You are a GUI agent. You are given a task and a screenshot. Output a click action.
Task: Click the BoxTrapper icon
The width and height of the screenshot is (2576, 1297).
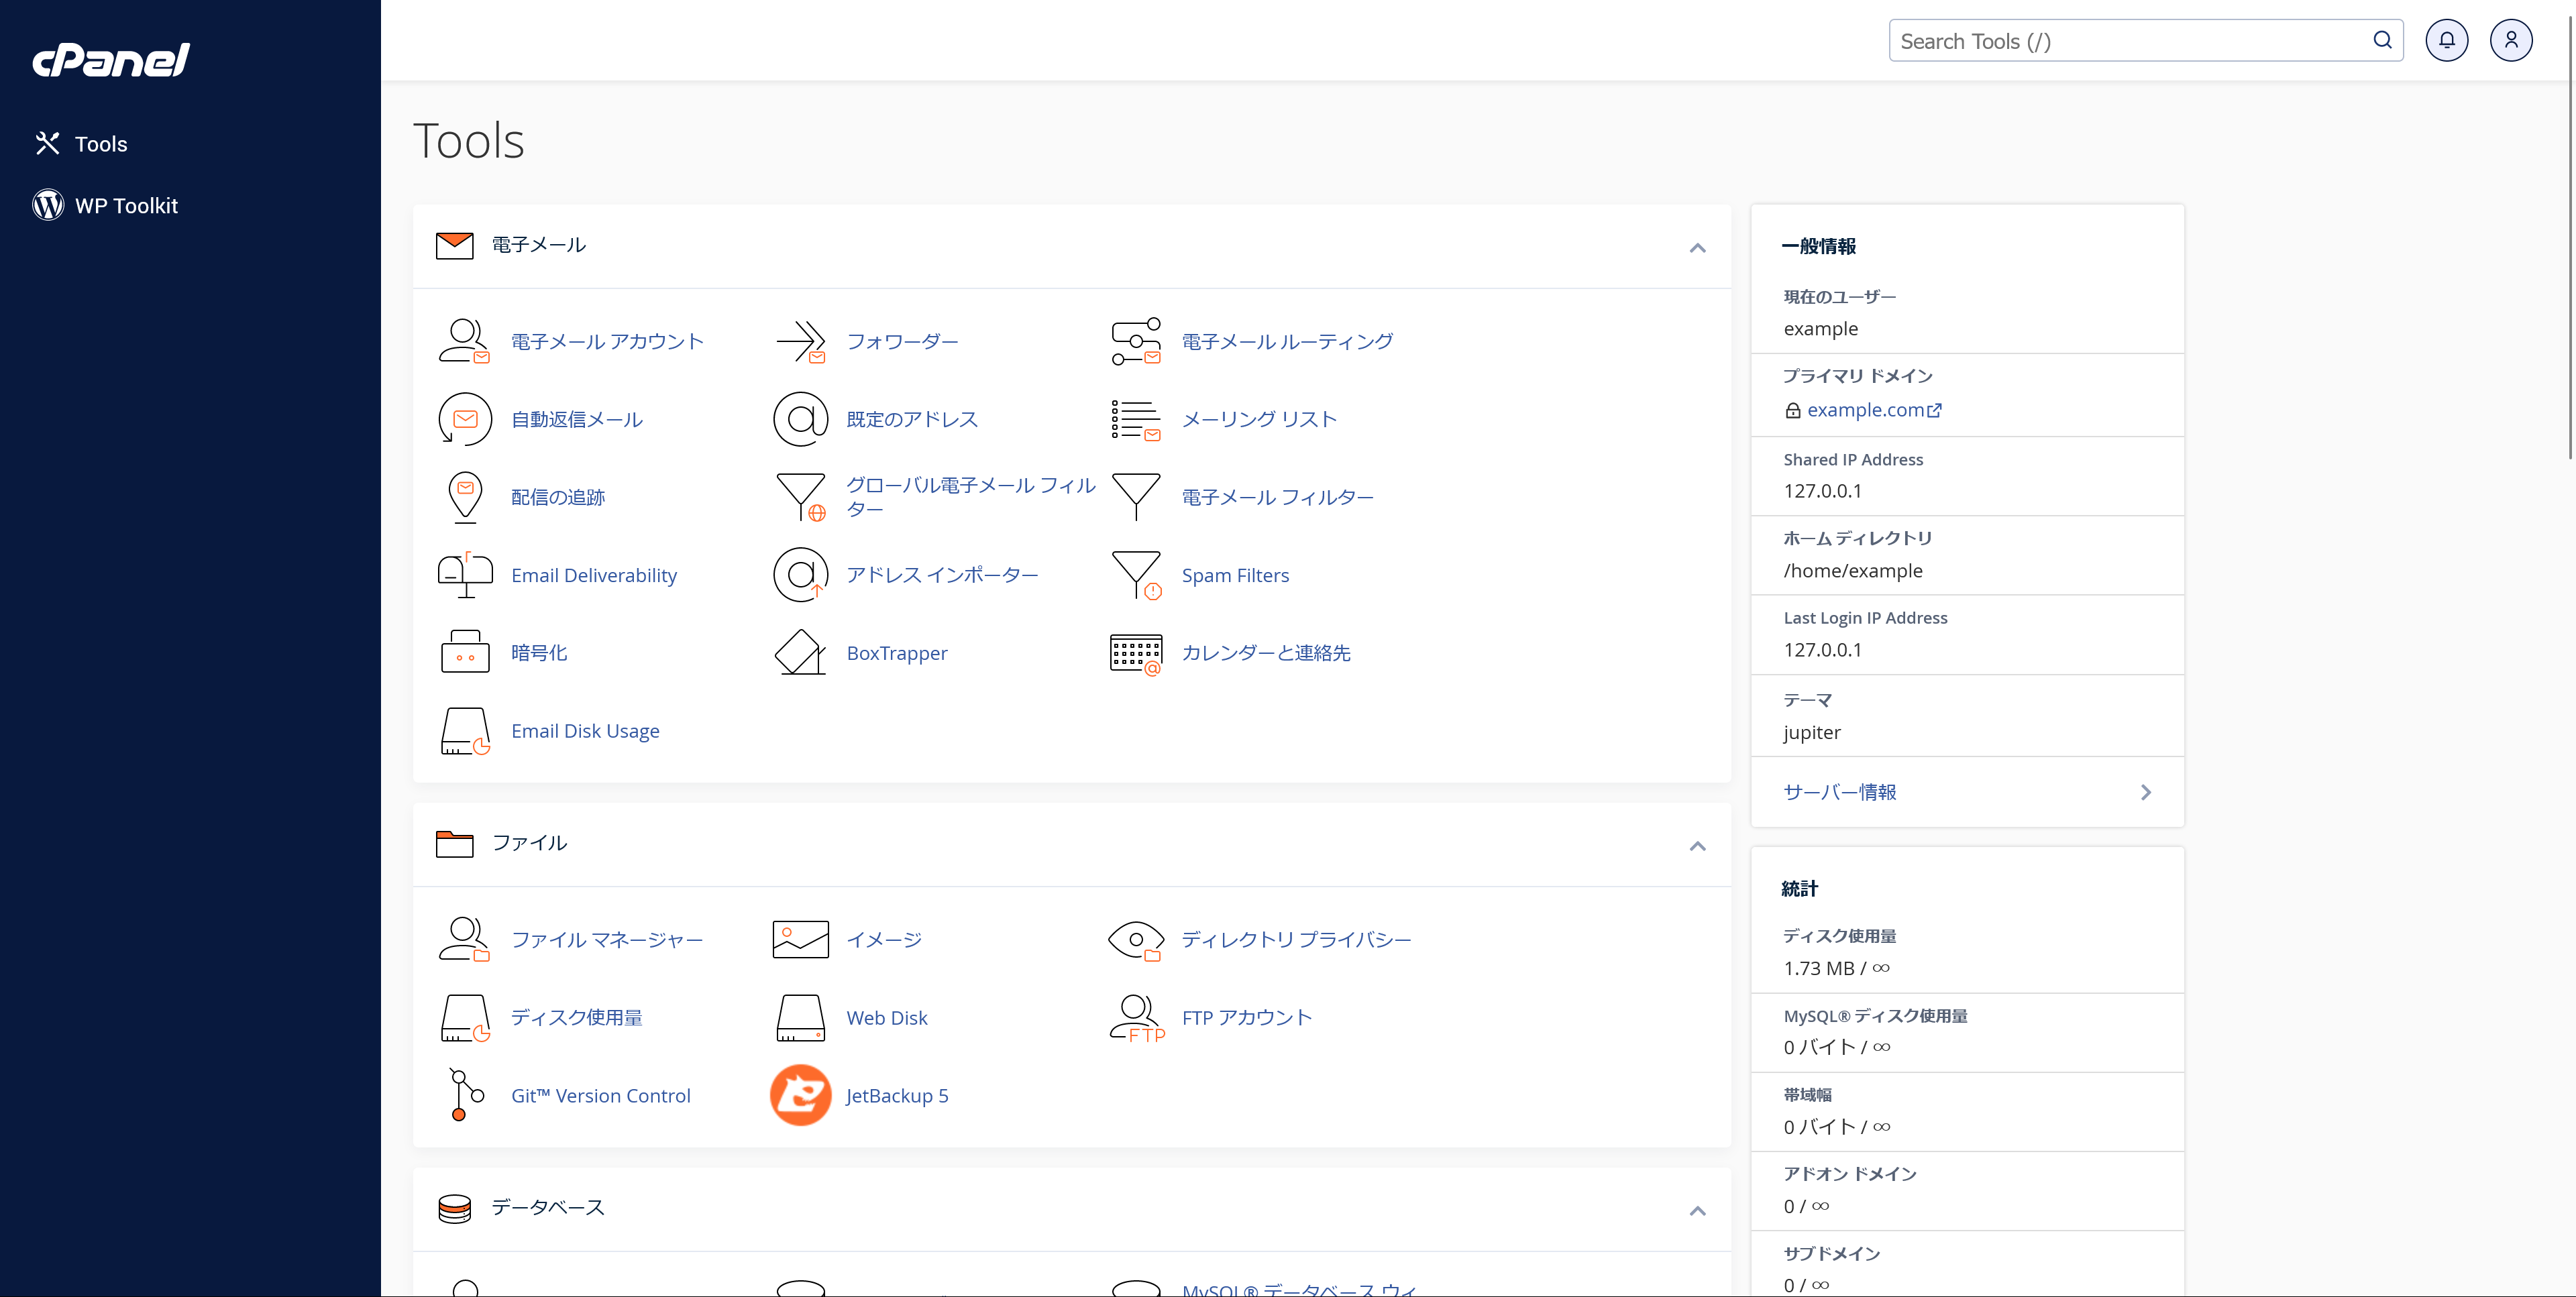800,652
